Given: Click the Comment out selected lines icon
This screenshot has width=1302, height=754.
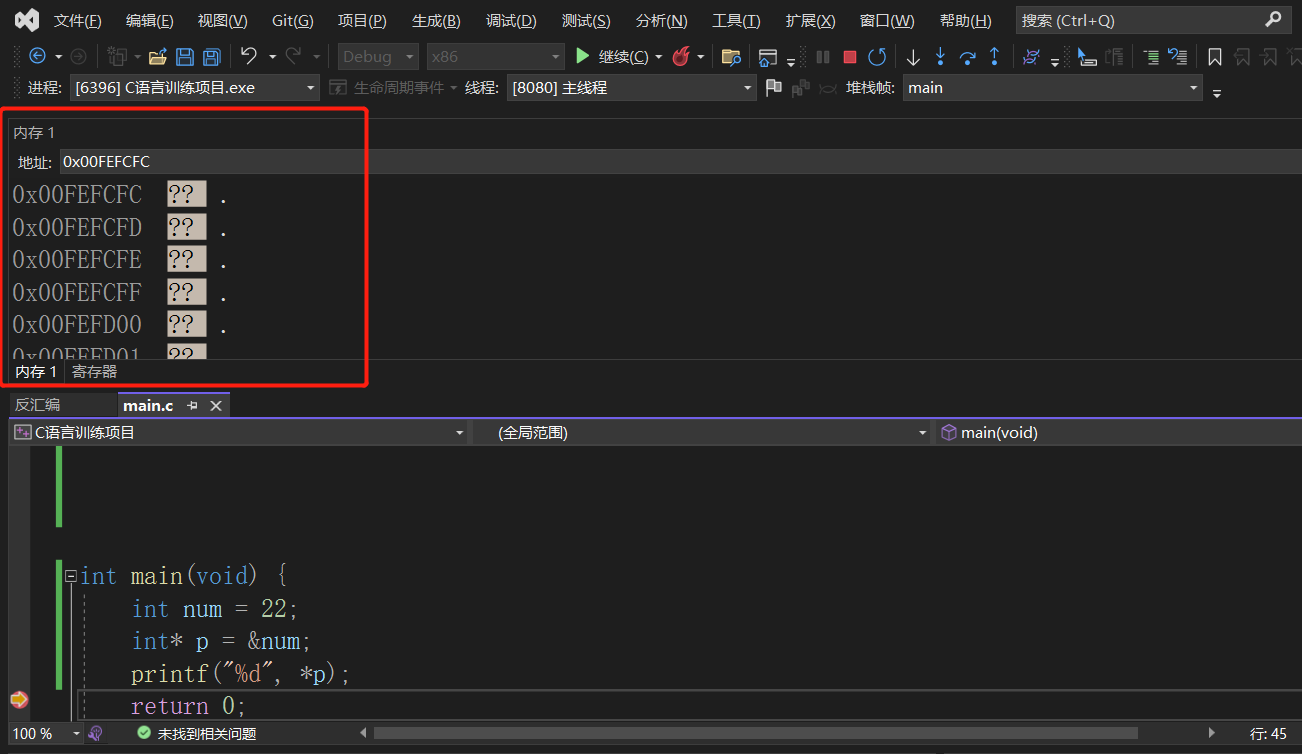Looking at the screenshot, I should tap(1151, 57).
